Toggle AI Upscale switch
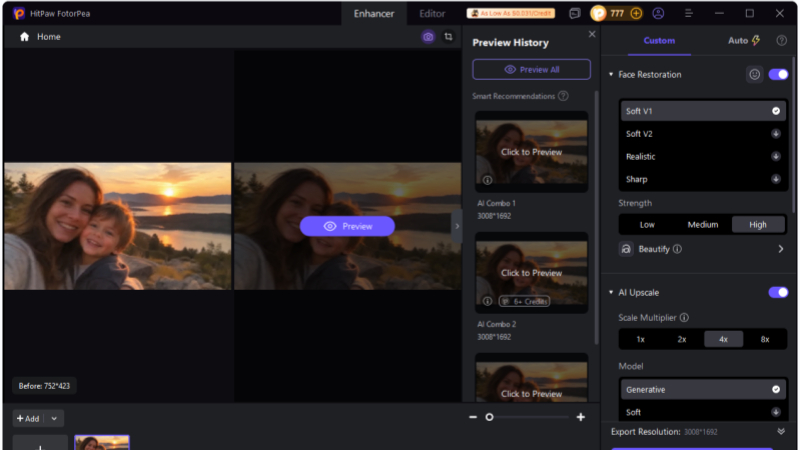Image resolution: width=800 pixels, height=450 pixels. [778, 292]
